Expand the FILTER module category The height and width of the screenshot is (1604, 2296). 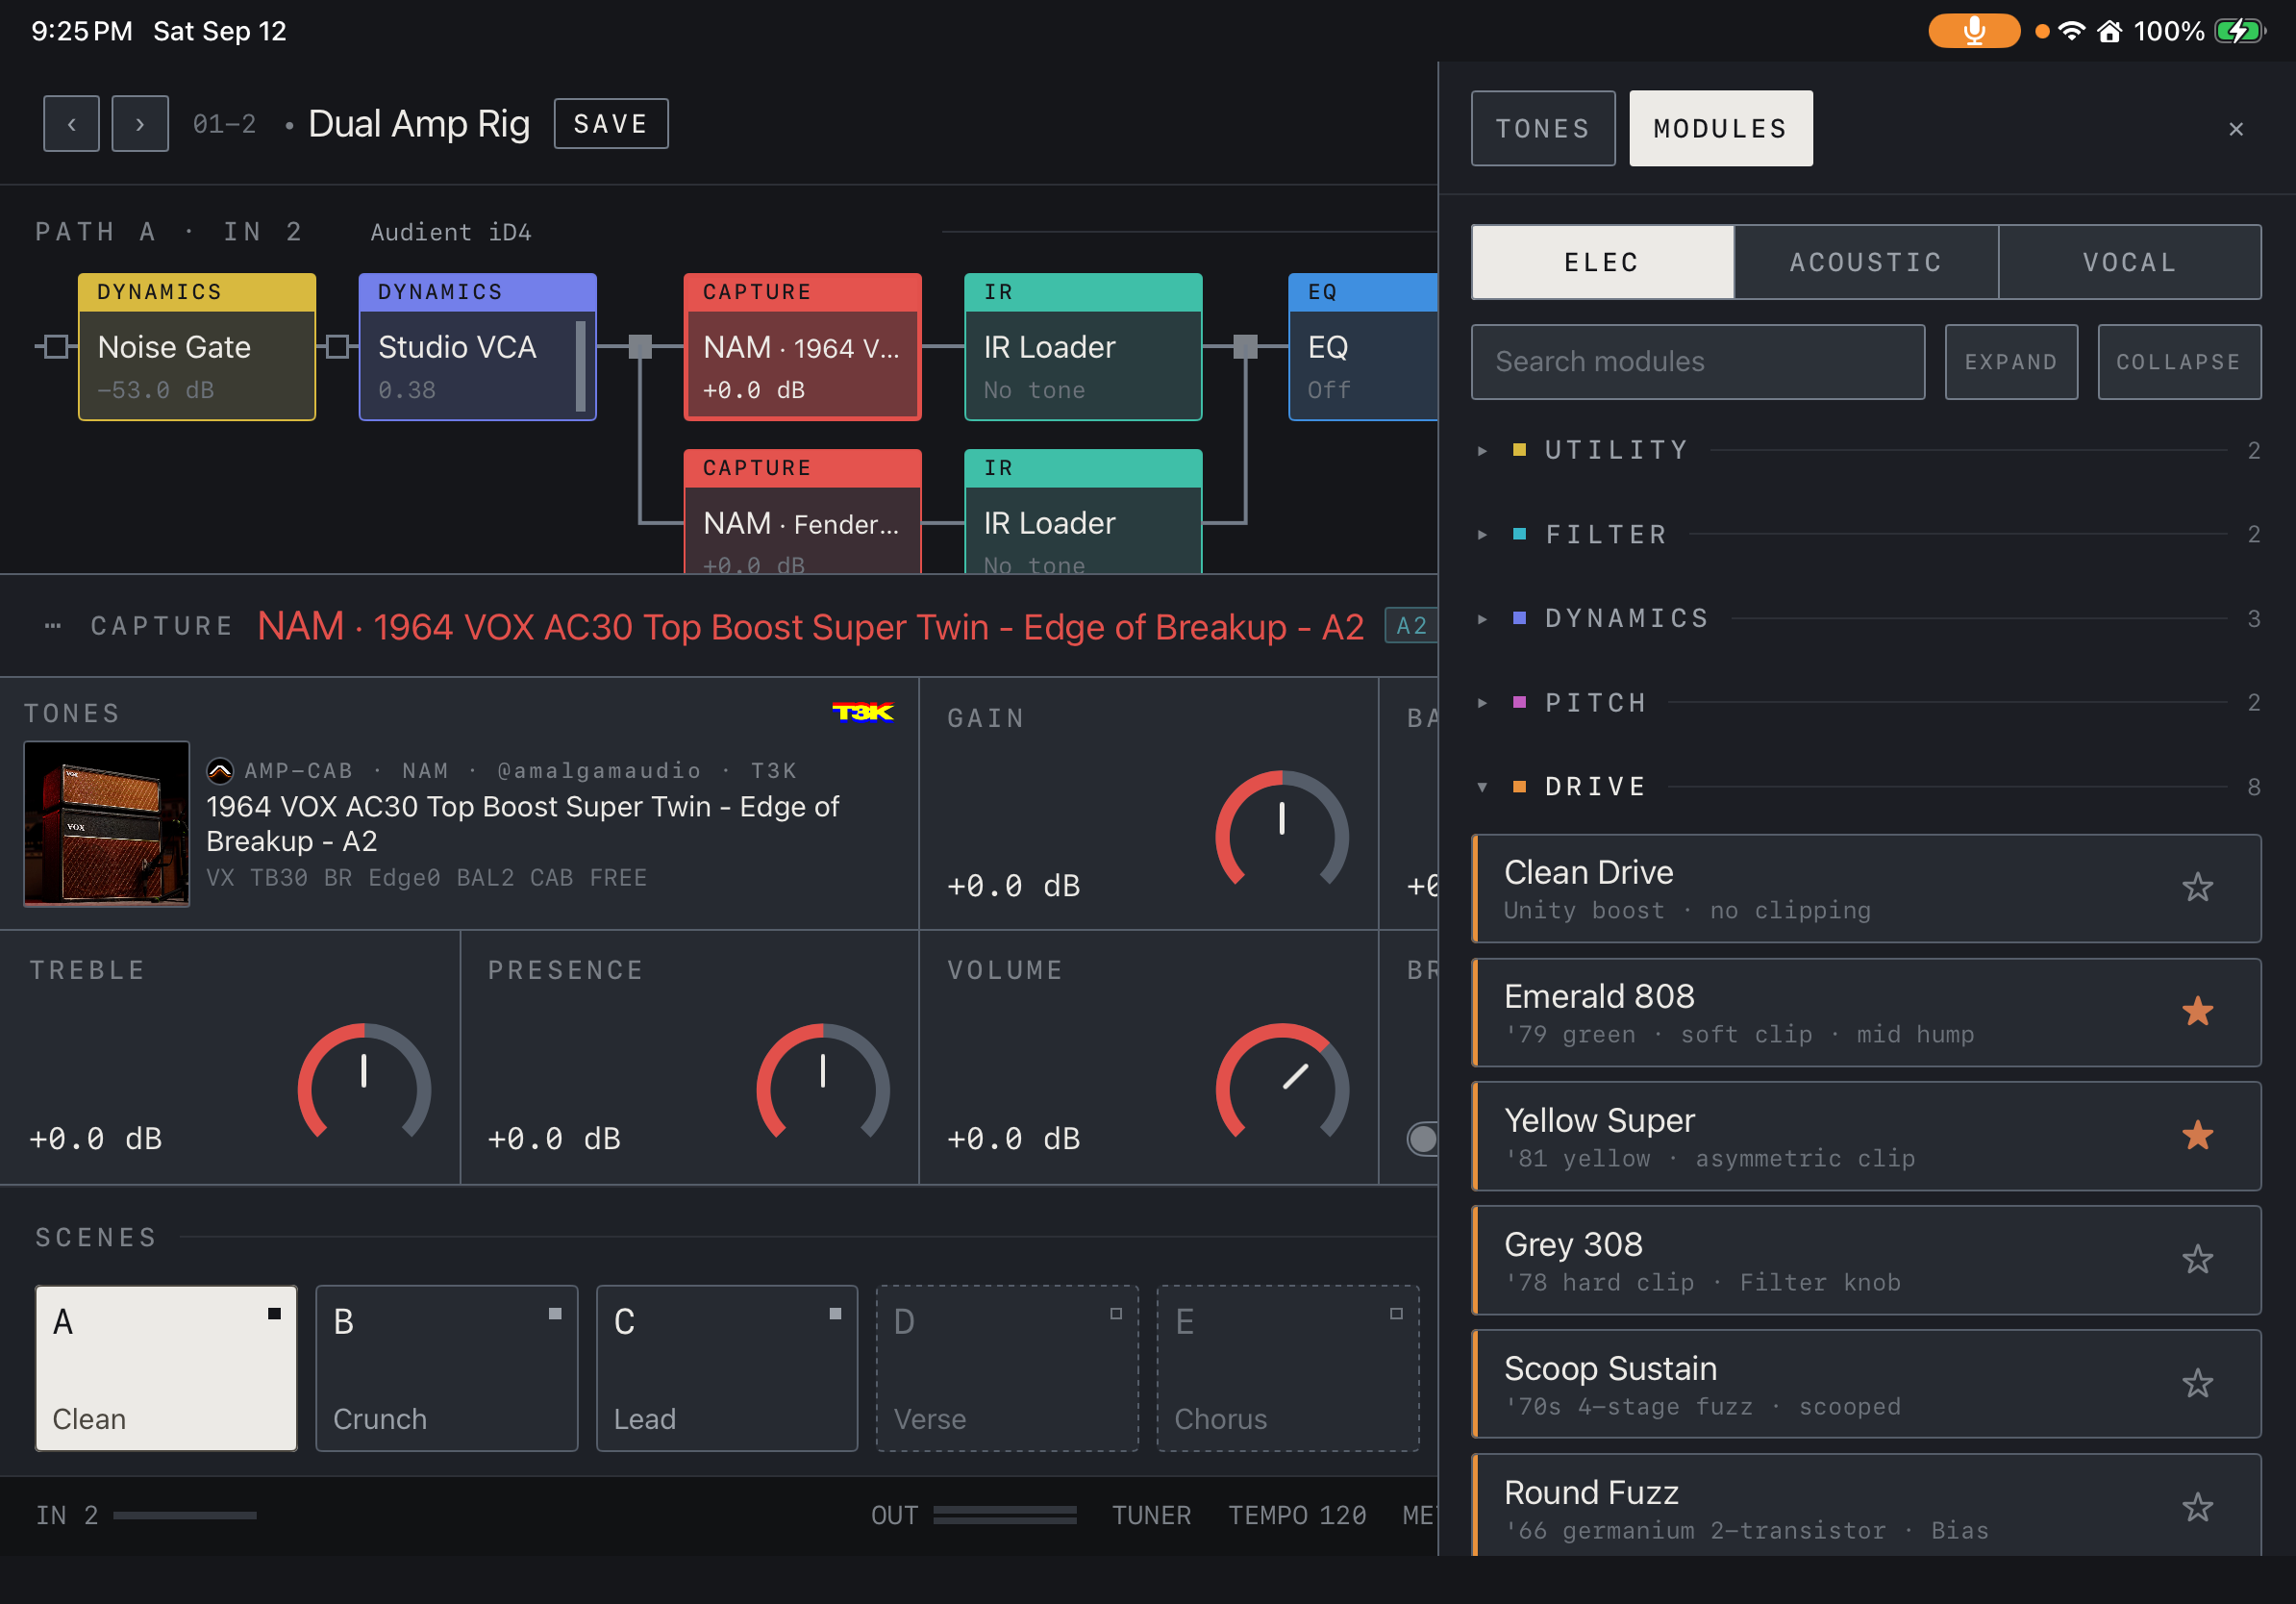coord(1865,534)
